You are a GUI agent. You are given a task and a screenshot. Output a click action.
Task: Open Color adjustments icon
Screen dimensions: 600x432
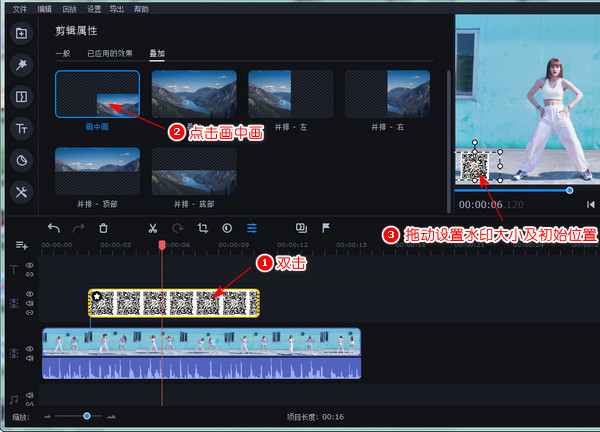click(227, 228)
